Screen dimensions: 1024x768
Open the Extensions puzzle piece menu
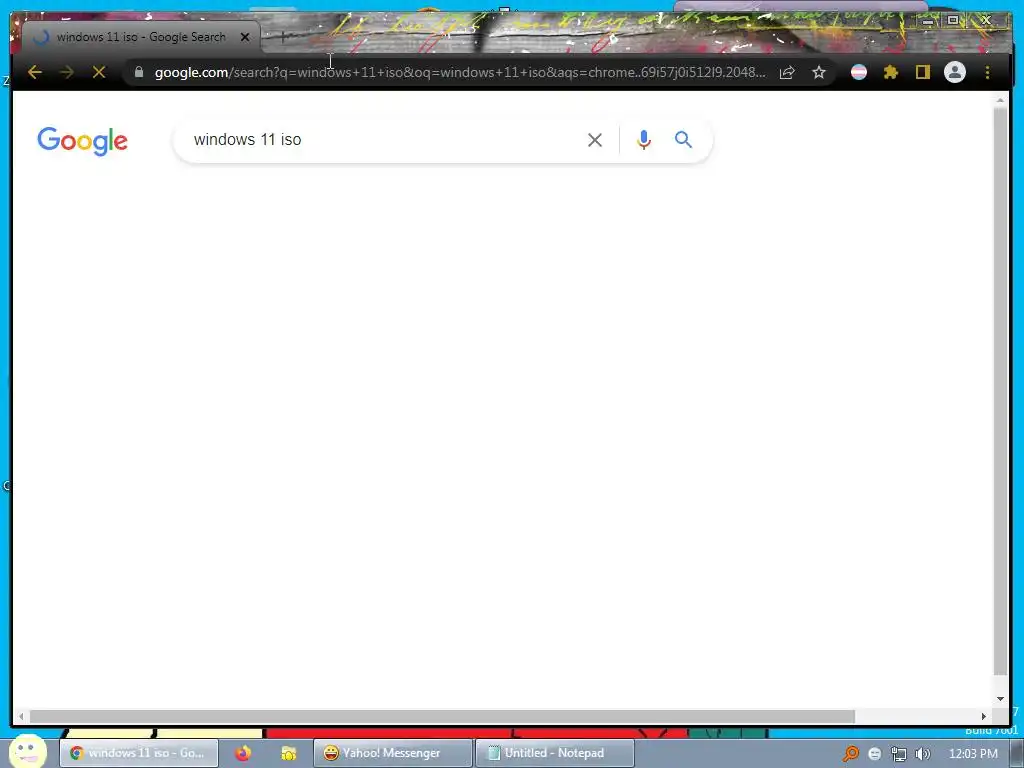point(891,72)
